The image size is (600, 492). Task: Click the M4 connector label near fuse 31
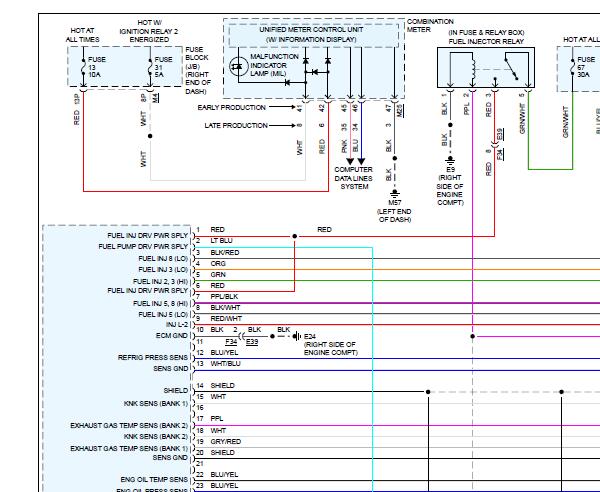[155, 98]
